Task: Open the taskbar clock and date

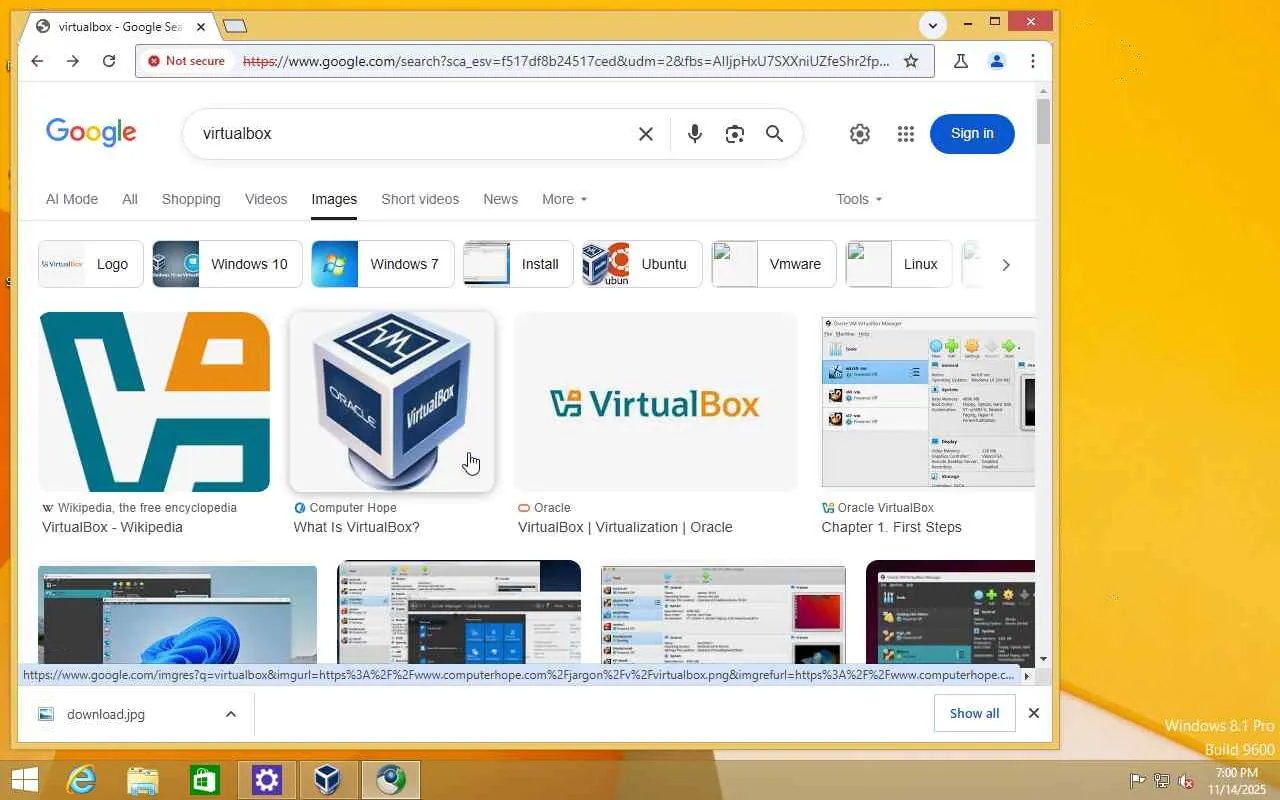Action: tap(1237, 781)
